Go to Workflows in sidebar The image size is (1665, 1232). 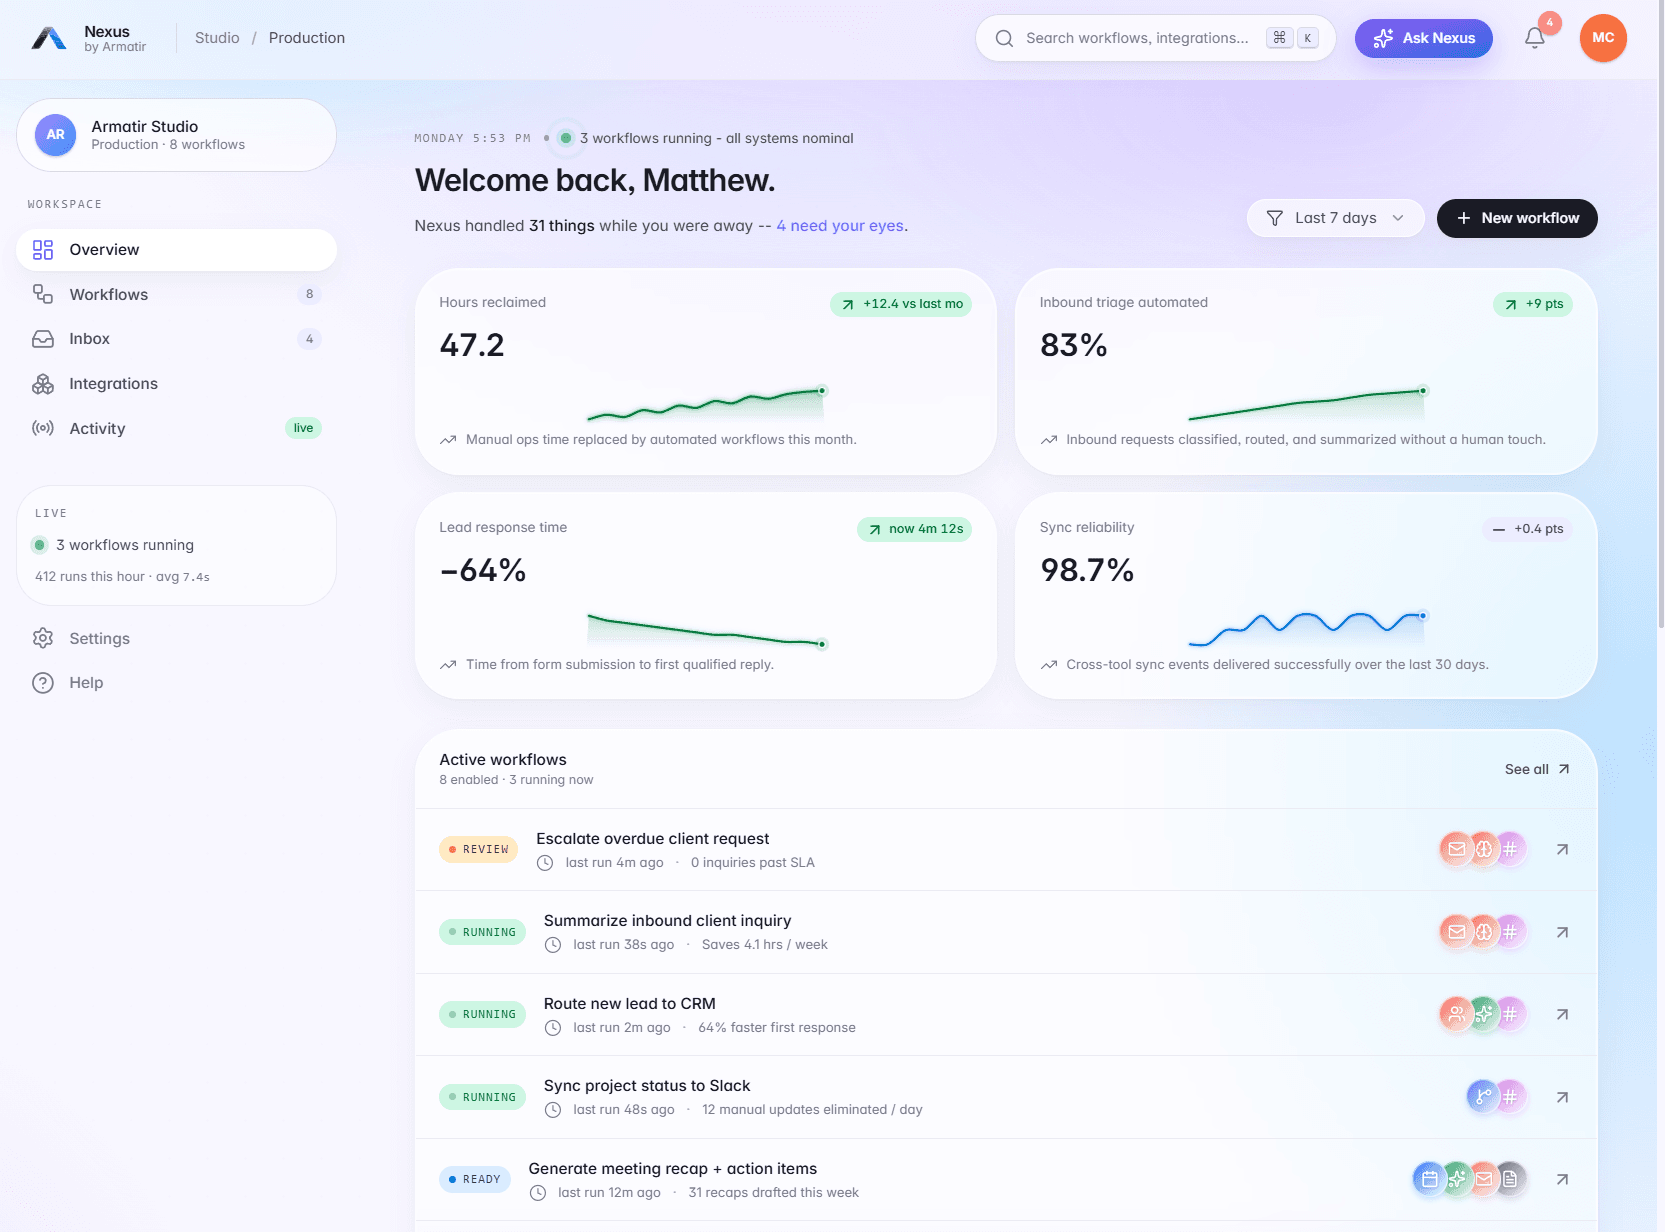click(176, 294)
